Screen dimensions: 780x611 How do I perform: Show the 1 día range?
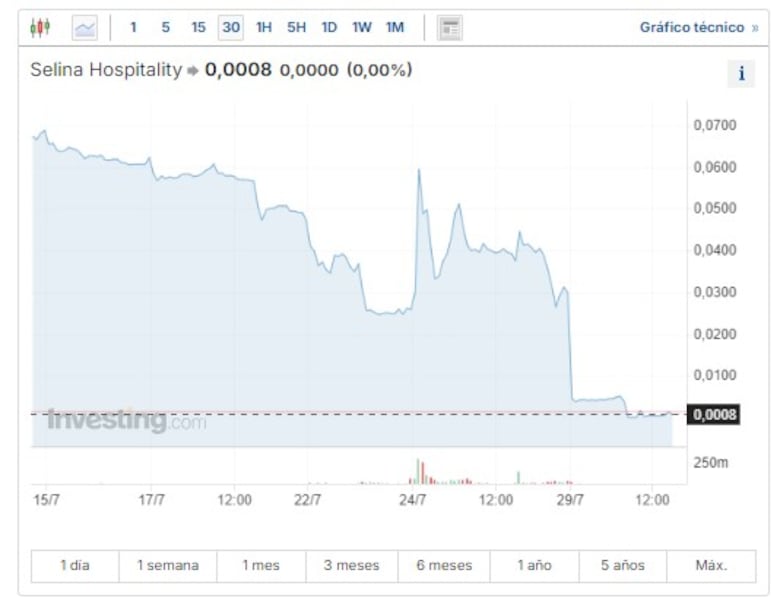click(75, 566)
